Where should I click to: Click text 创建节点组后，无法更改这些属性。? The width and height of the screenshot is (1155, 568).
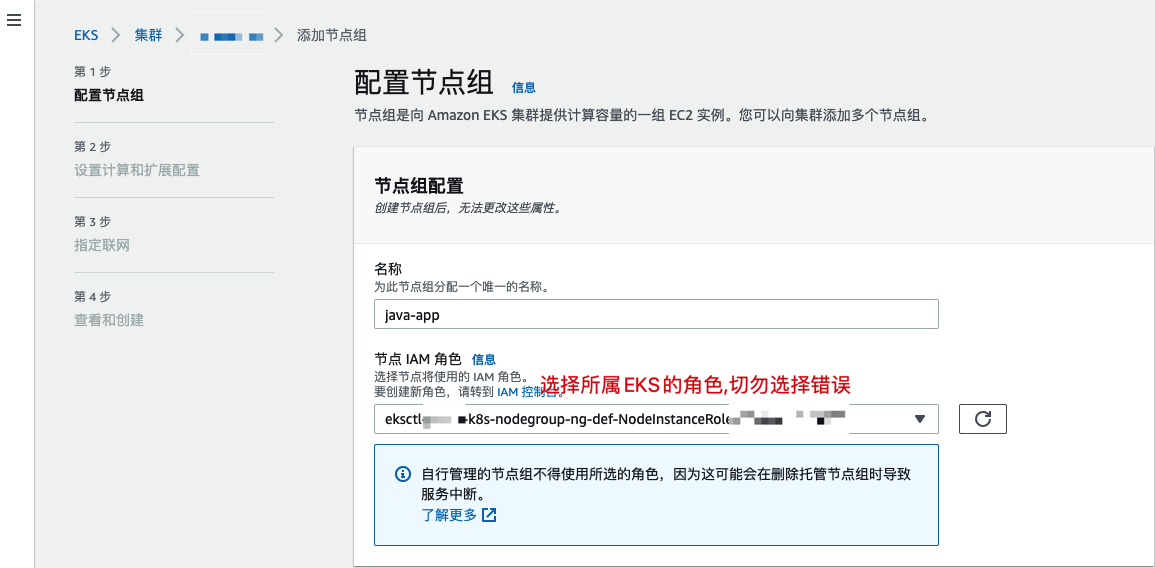(468, 208)
